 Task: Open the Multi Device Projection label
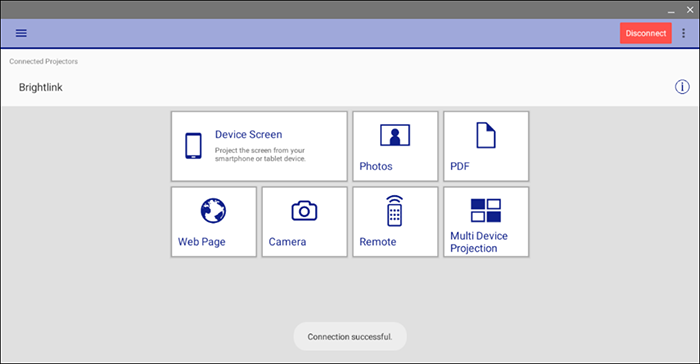(x=479, y=242)
